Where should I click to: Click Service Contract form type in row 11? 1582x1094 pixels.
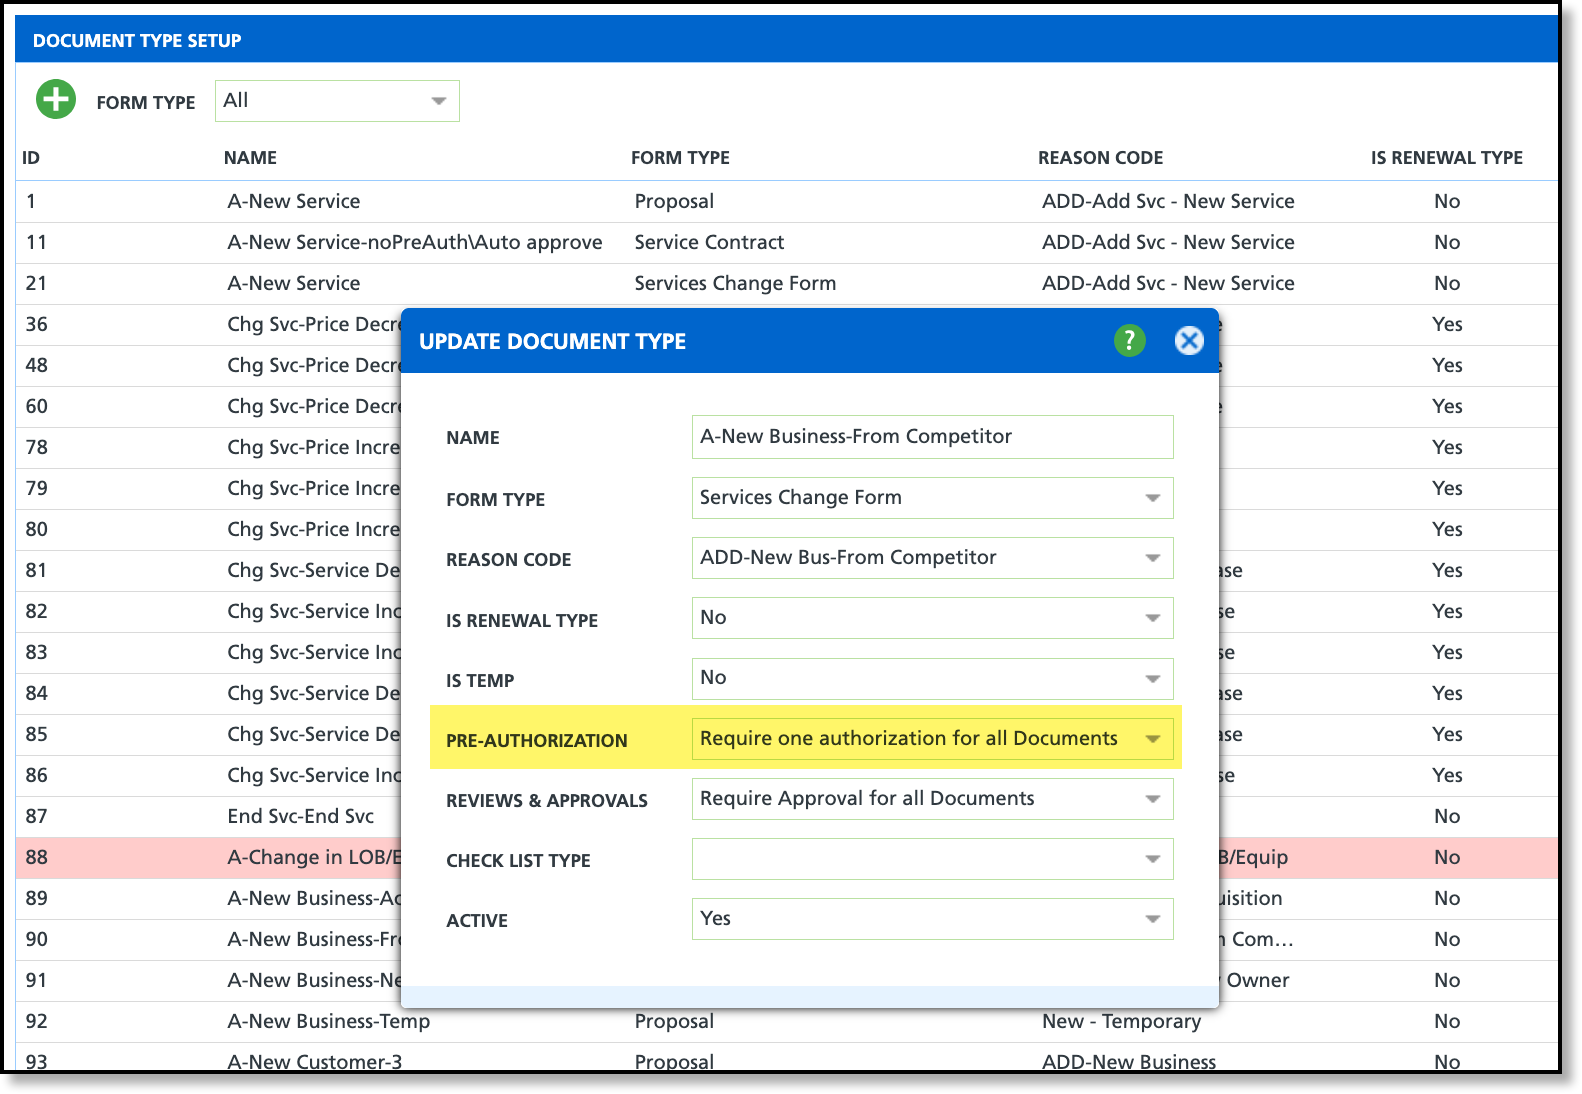coord(709,242)
